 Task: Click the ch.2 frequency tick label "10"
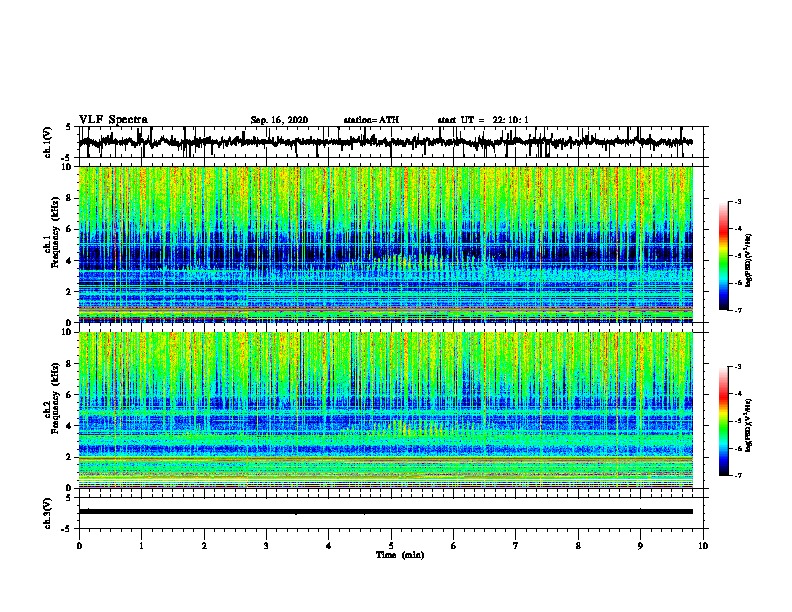tap(67, 332)
